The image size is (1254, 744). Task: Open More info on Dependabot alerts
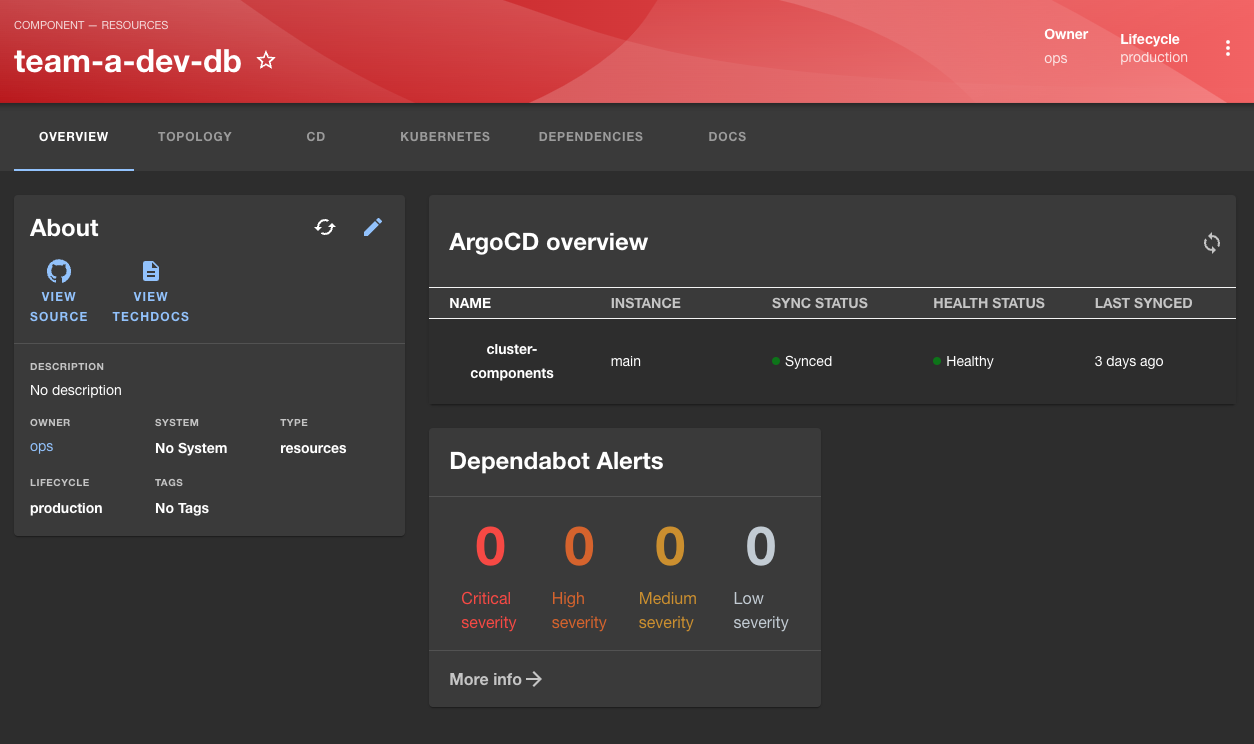click(496, 679)
